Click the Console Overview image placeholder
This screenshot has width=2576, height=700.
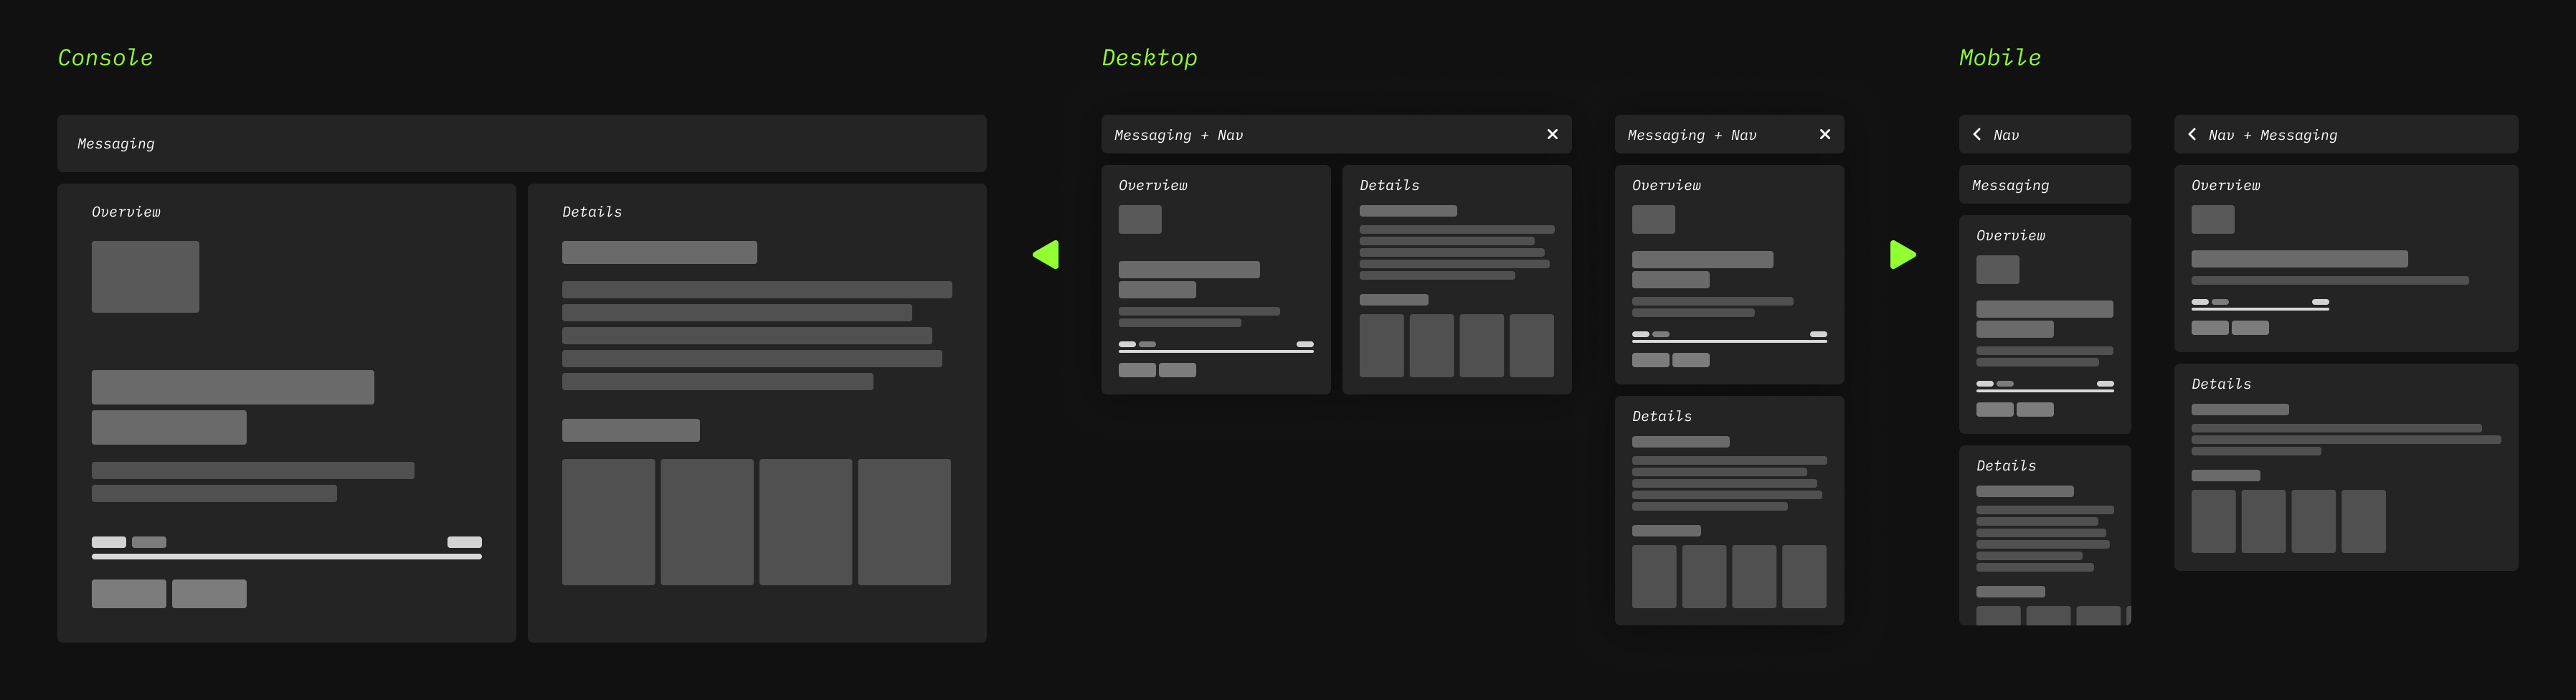click(145, 277)
